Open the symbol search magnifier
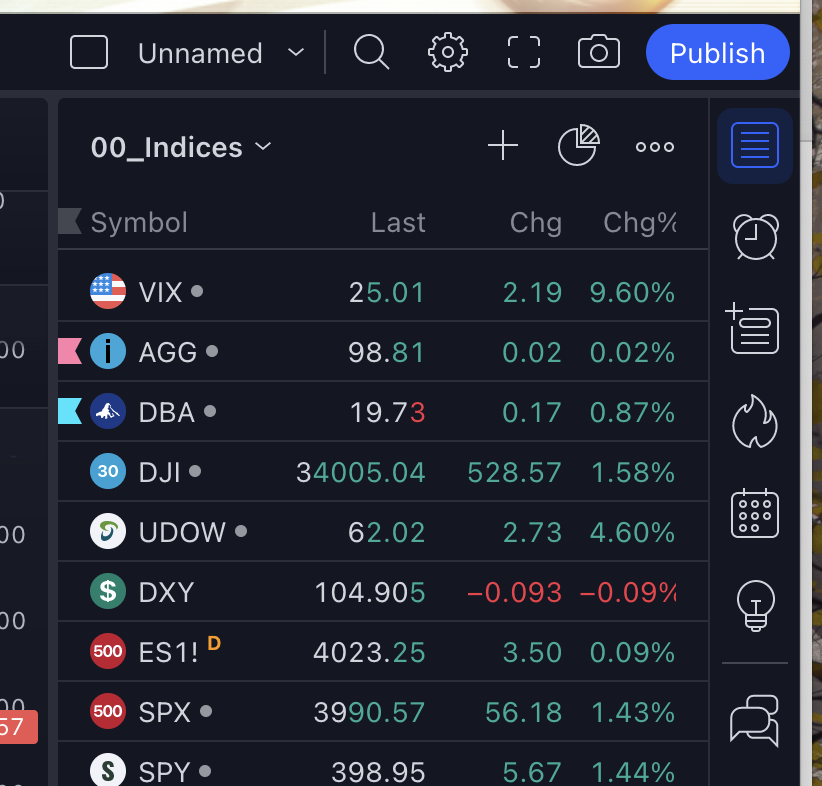 (371, 52)
